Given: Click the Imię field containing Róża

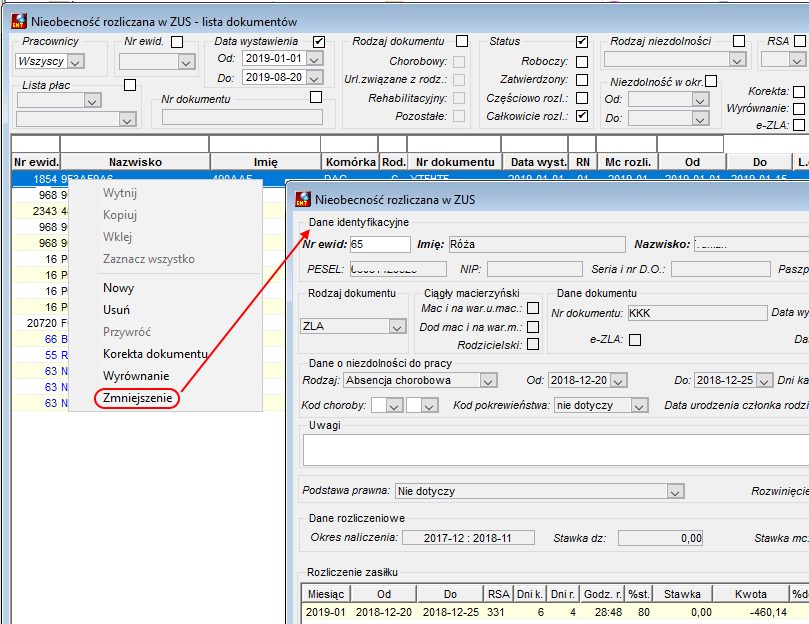Looking at the screenshot, I should click(537, 244).
